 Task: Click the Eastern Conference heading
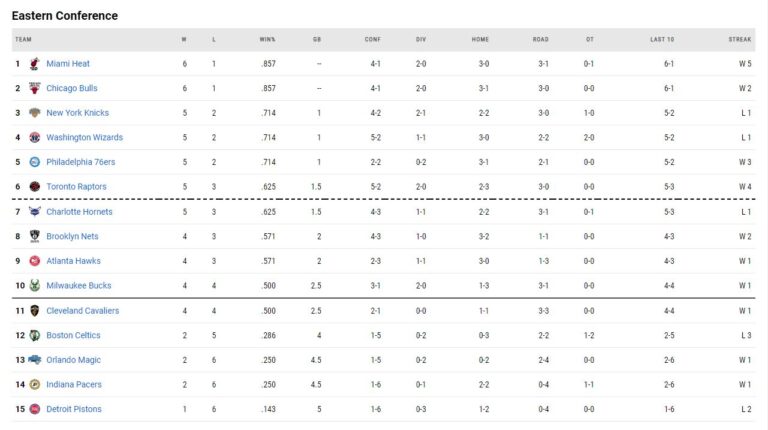[65, 16]
